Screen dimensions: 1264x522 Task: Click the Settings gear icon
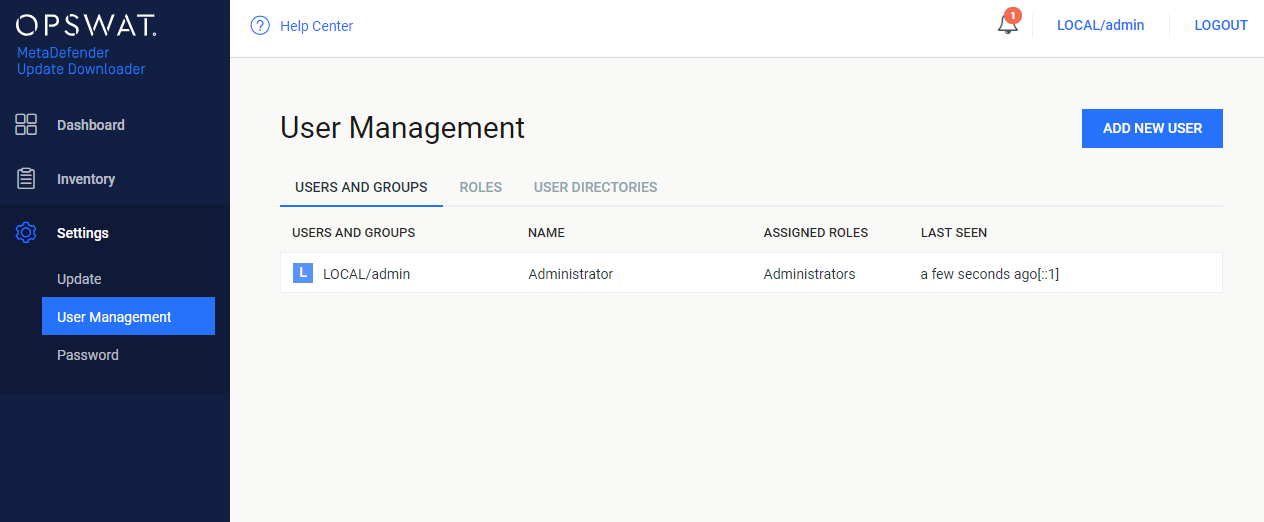pyautogui.click(x=26, y=233)
